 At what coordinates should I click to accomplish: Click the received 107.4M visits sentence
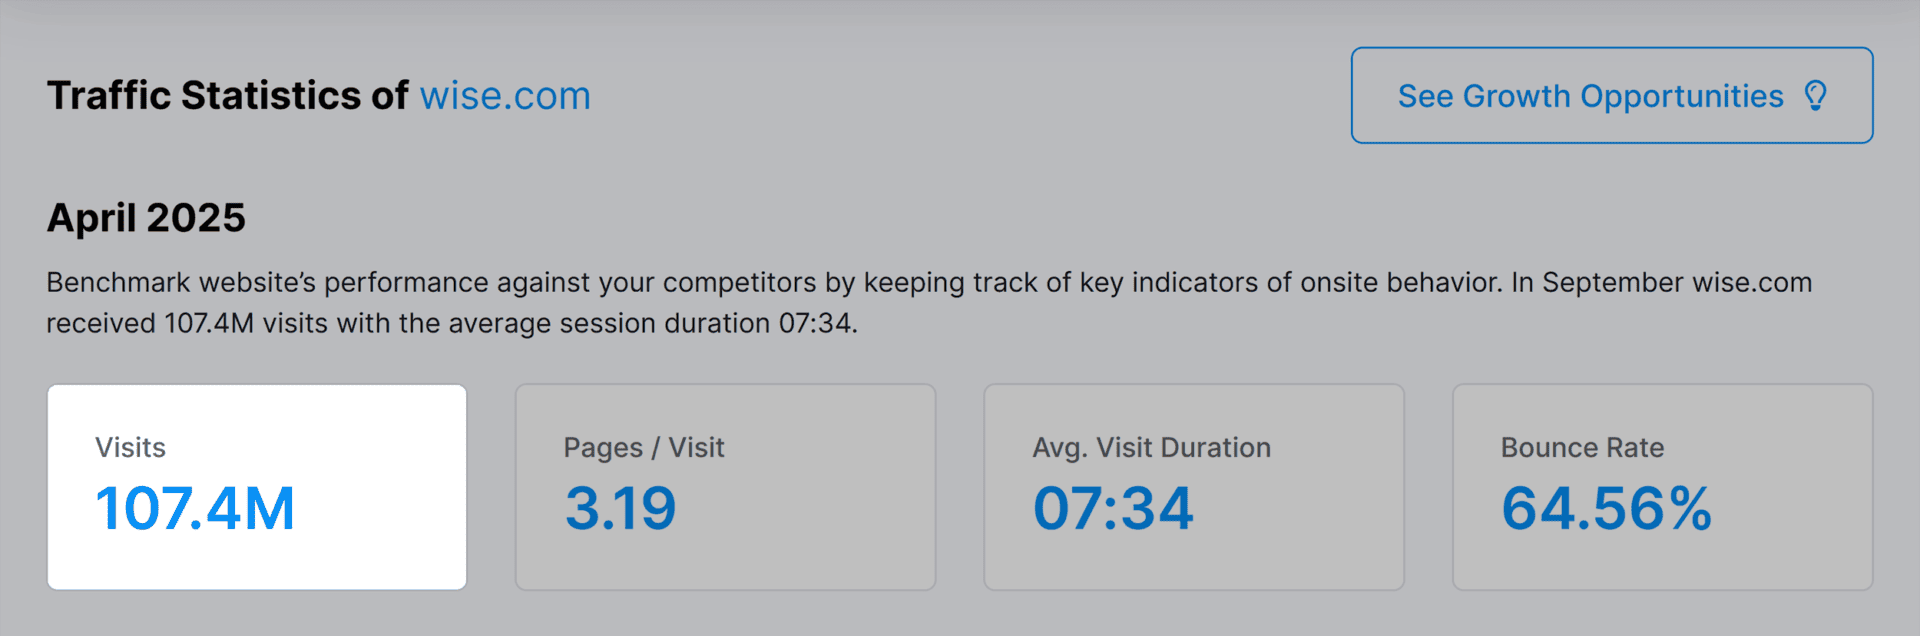[452, 323]
